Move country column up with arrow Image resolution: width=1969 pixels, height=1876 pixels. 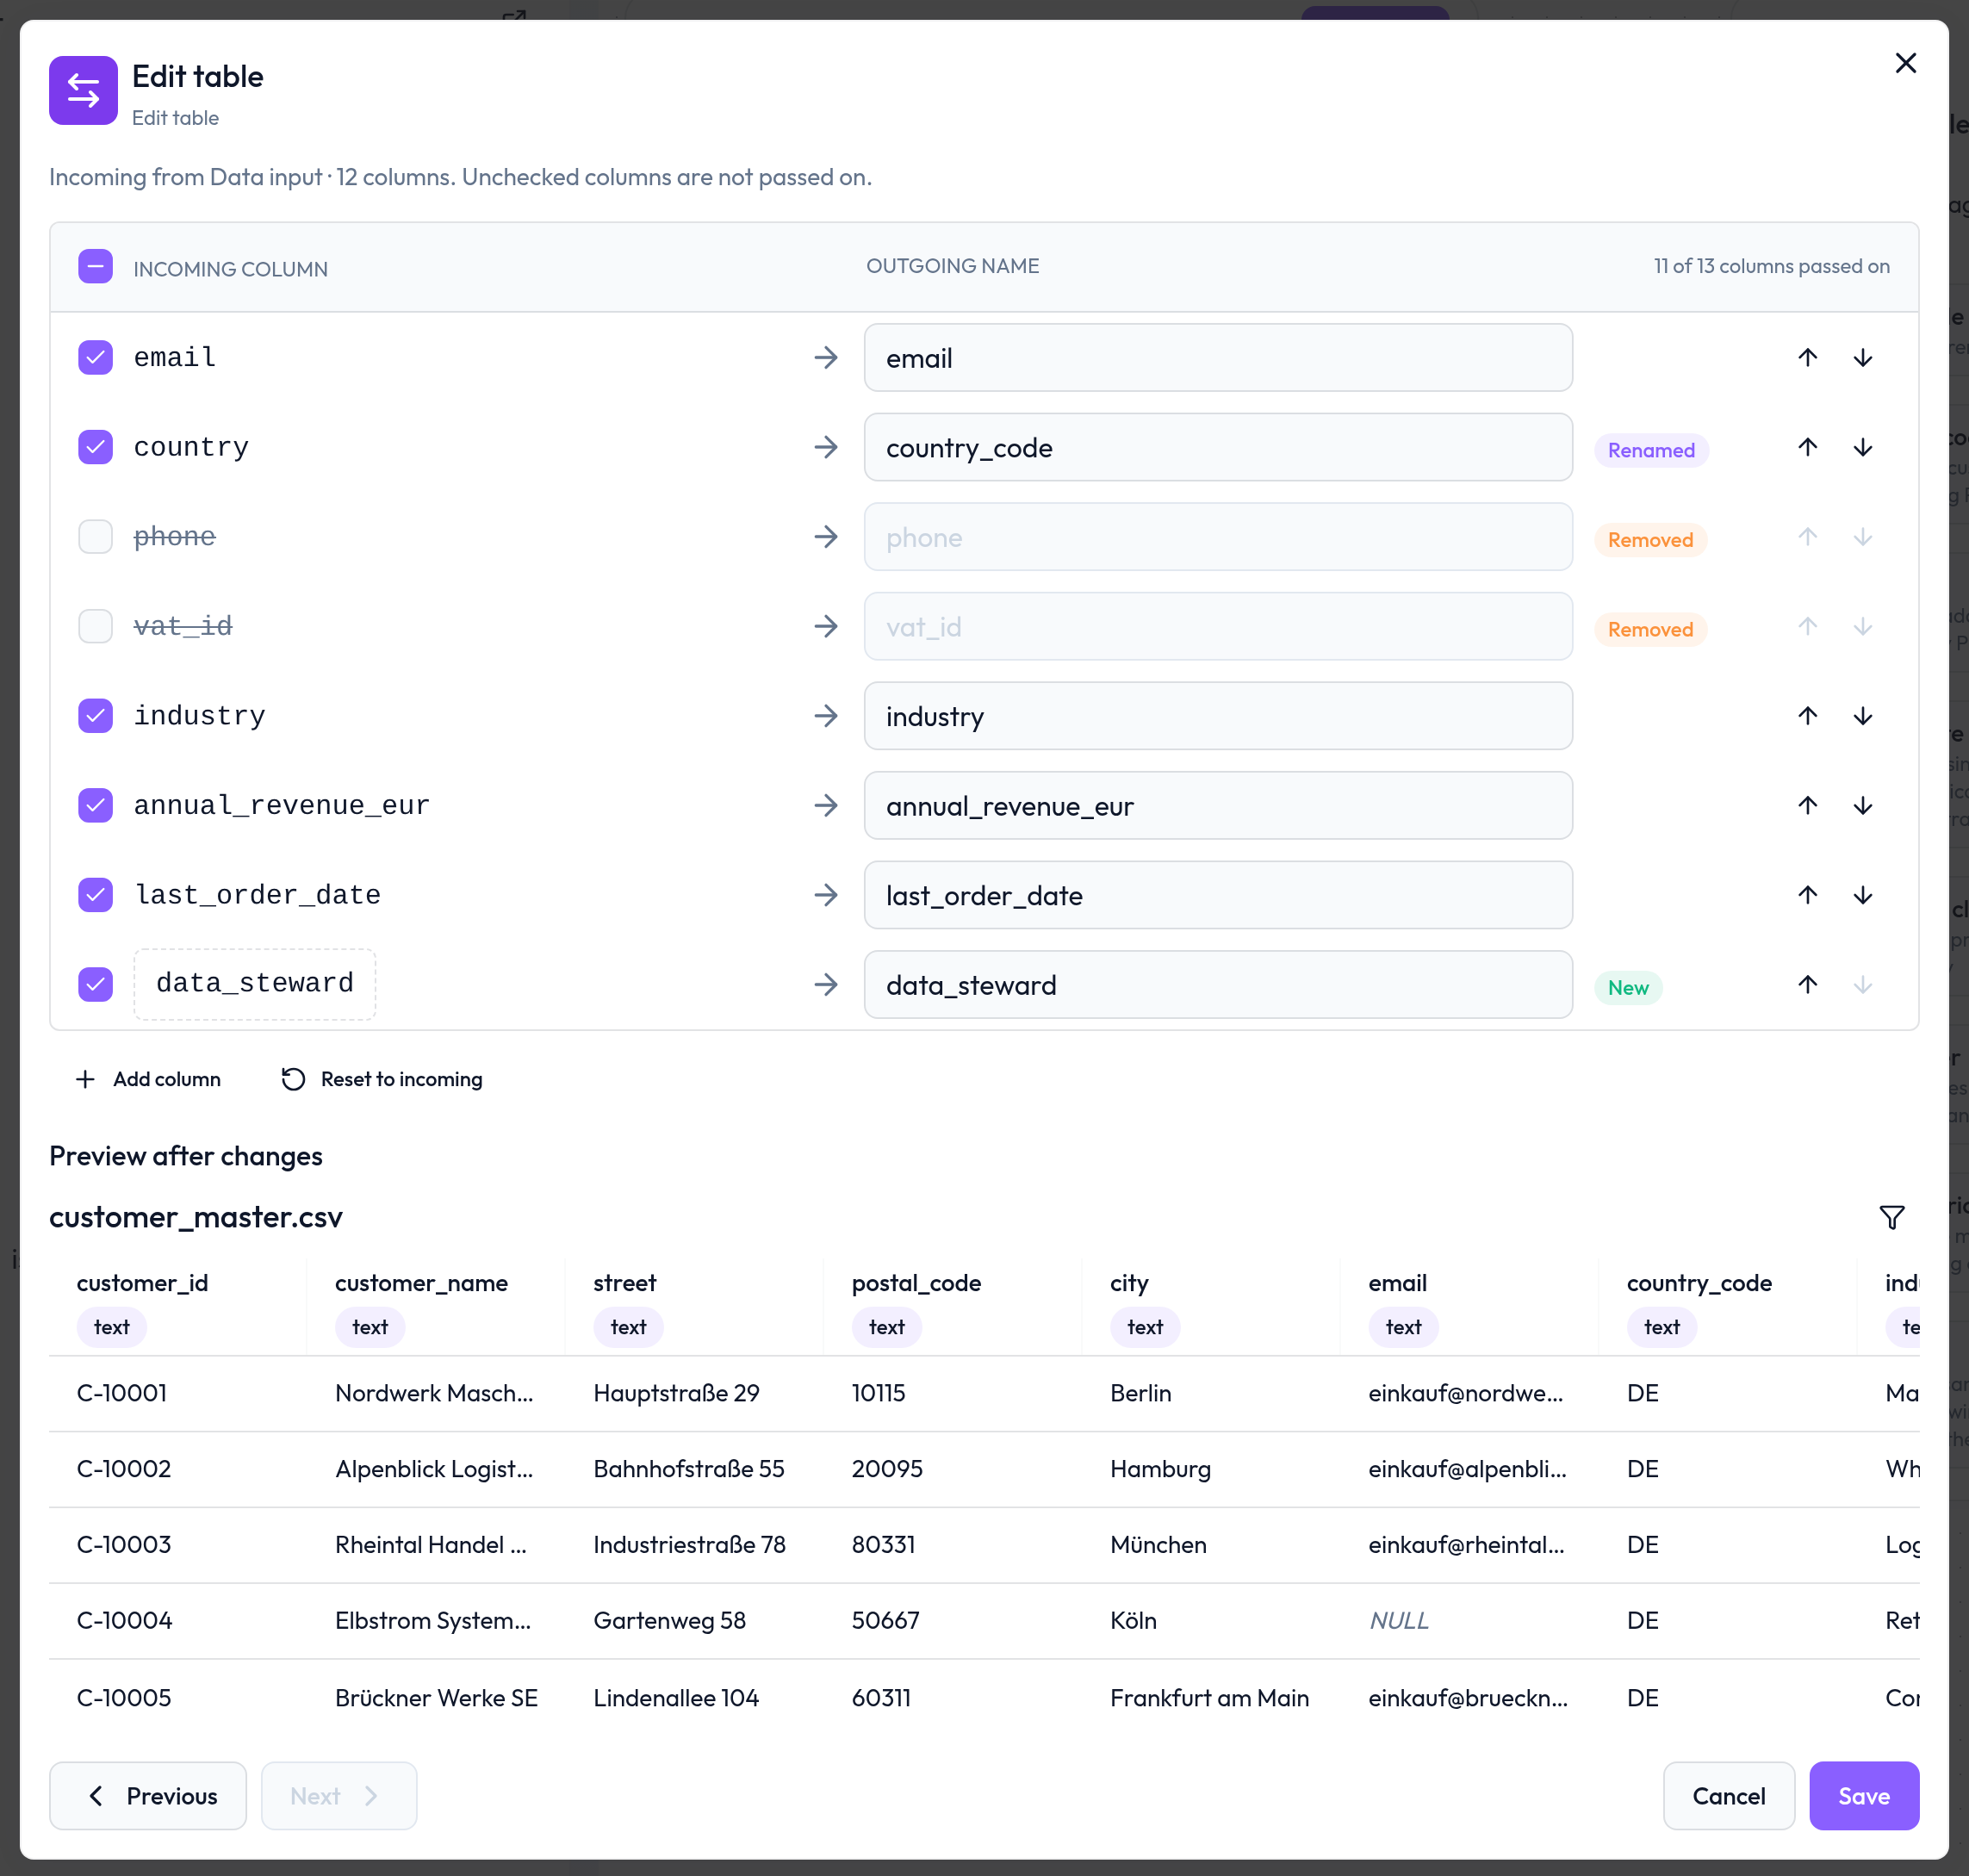1807,447
